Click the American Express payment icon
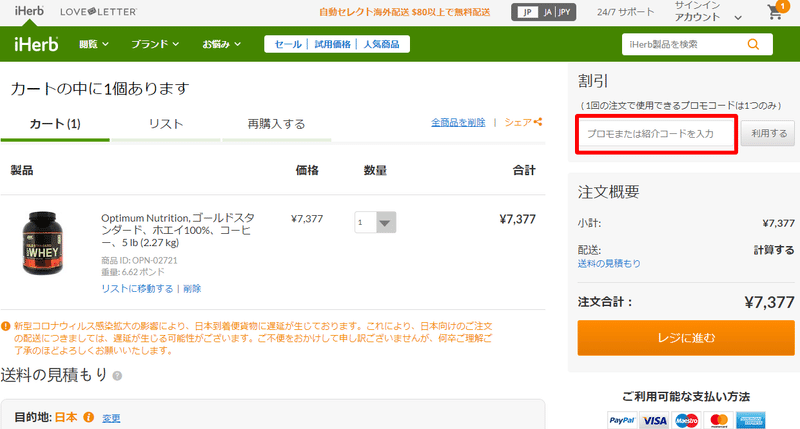This screenshot has height=429, width=800. [751, 420]
